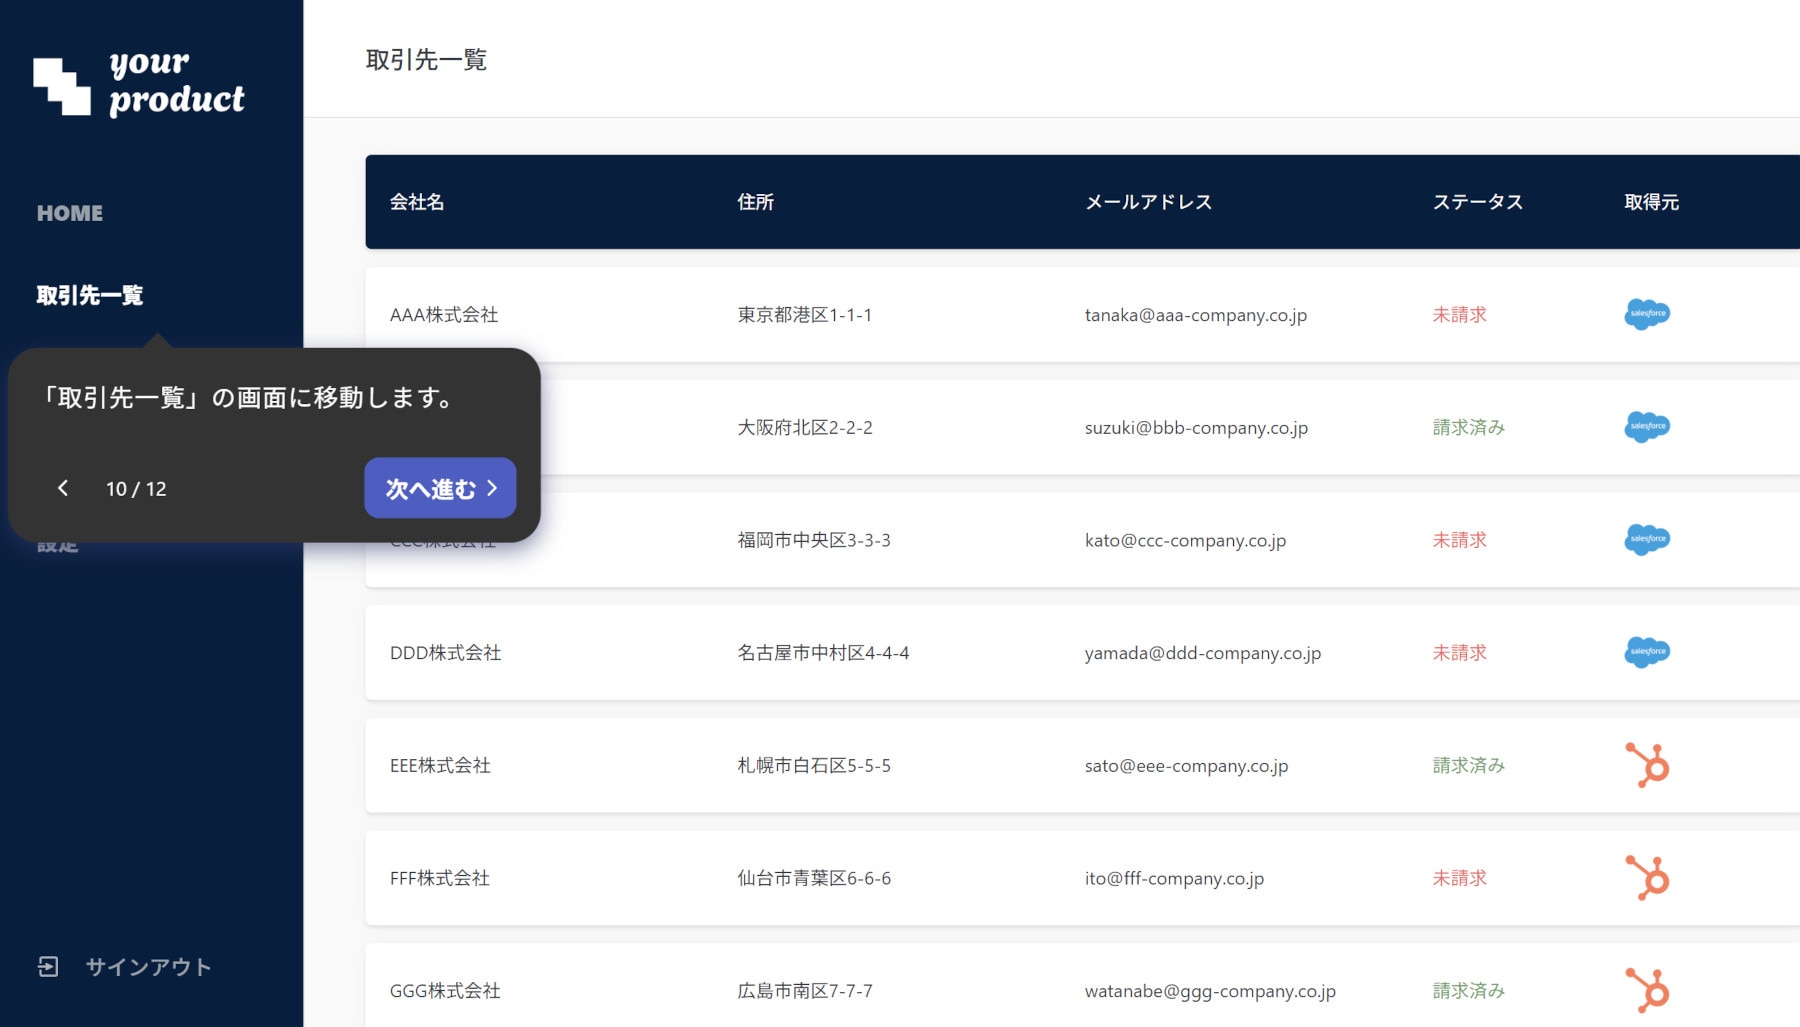Click the サインアウト link
This screenshot has height=1027, width=1800.
[148, 966]
